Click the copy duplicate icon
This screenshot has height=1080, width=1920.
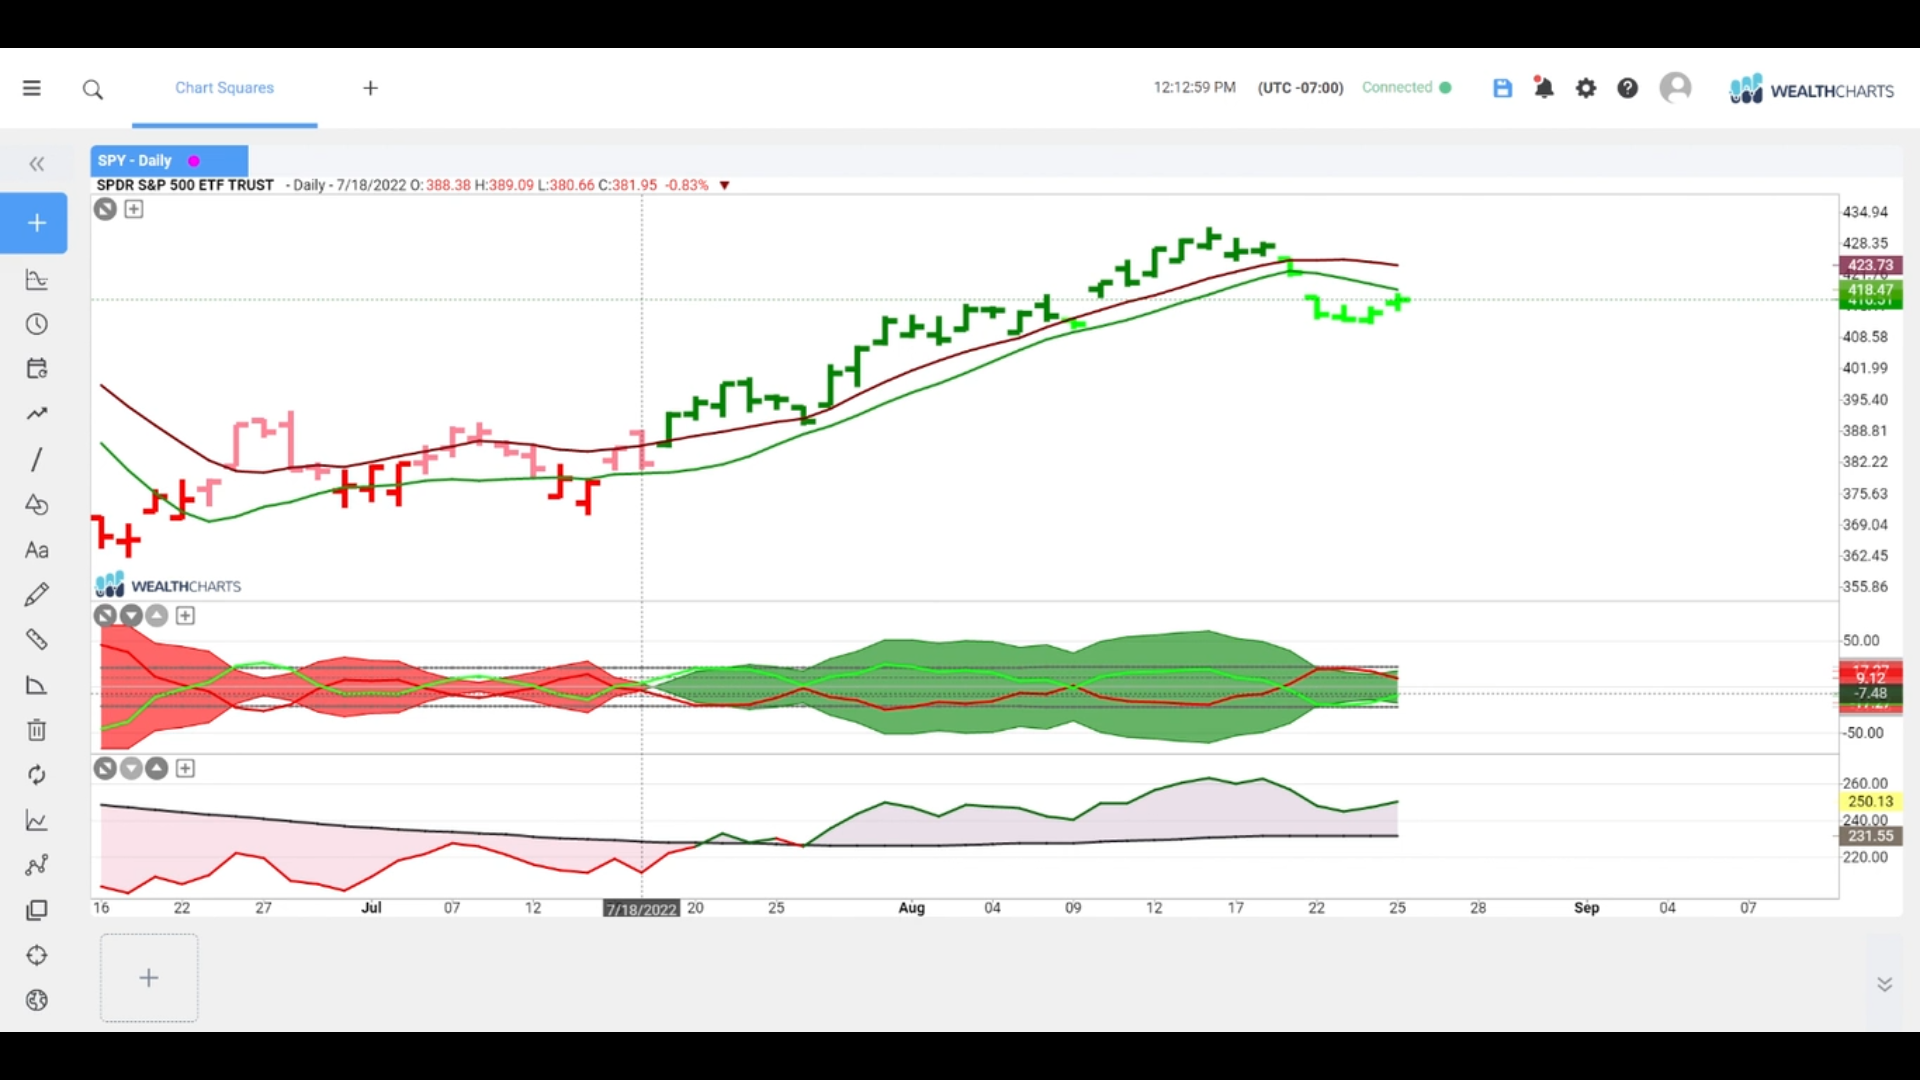[x=37, y=911]
